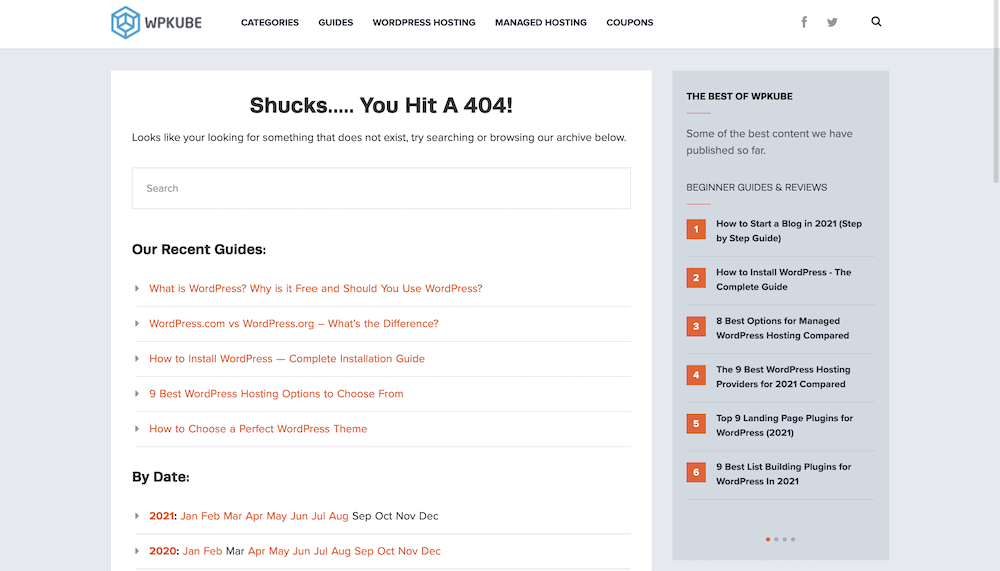
Task: Open the 2021 archive link
Action: [161, 515]
